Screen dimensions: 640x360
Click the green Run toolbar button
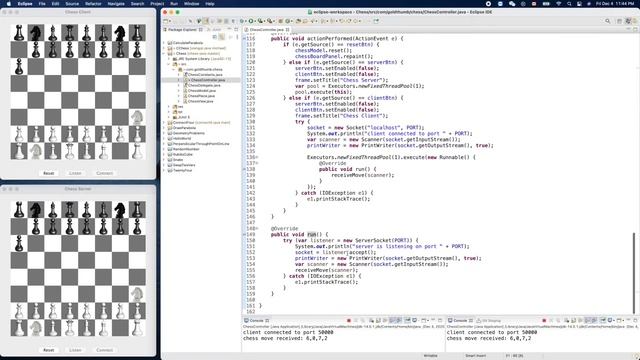point(251,21)
